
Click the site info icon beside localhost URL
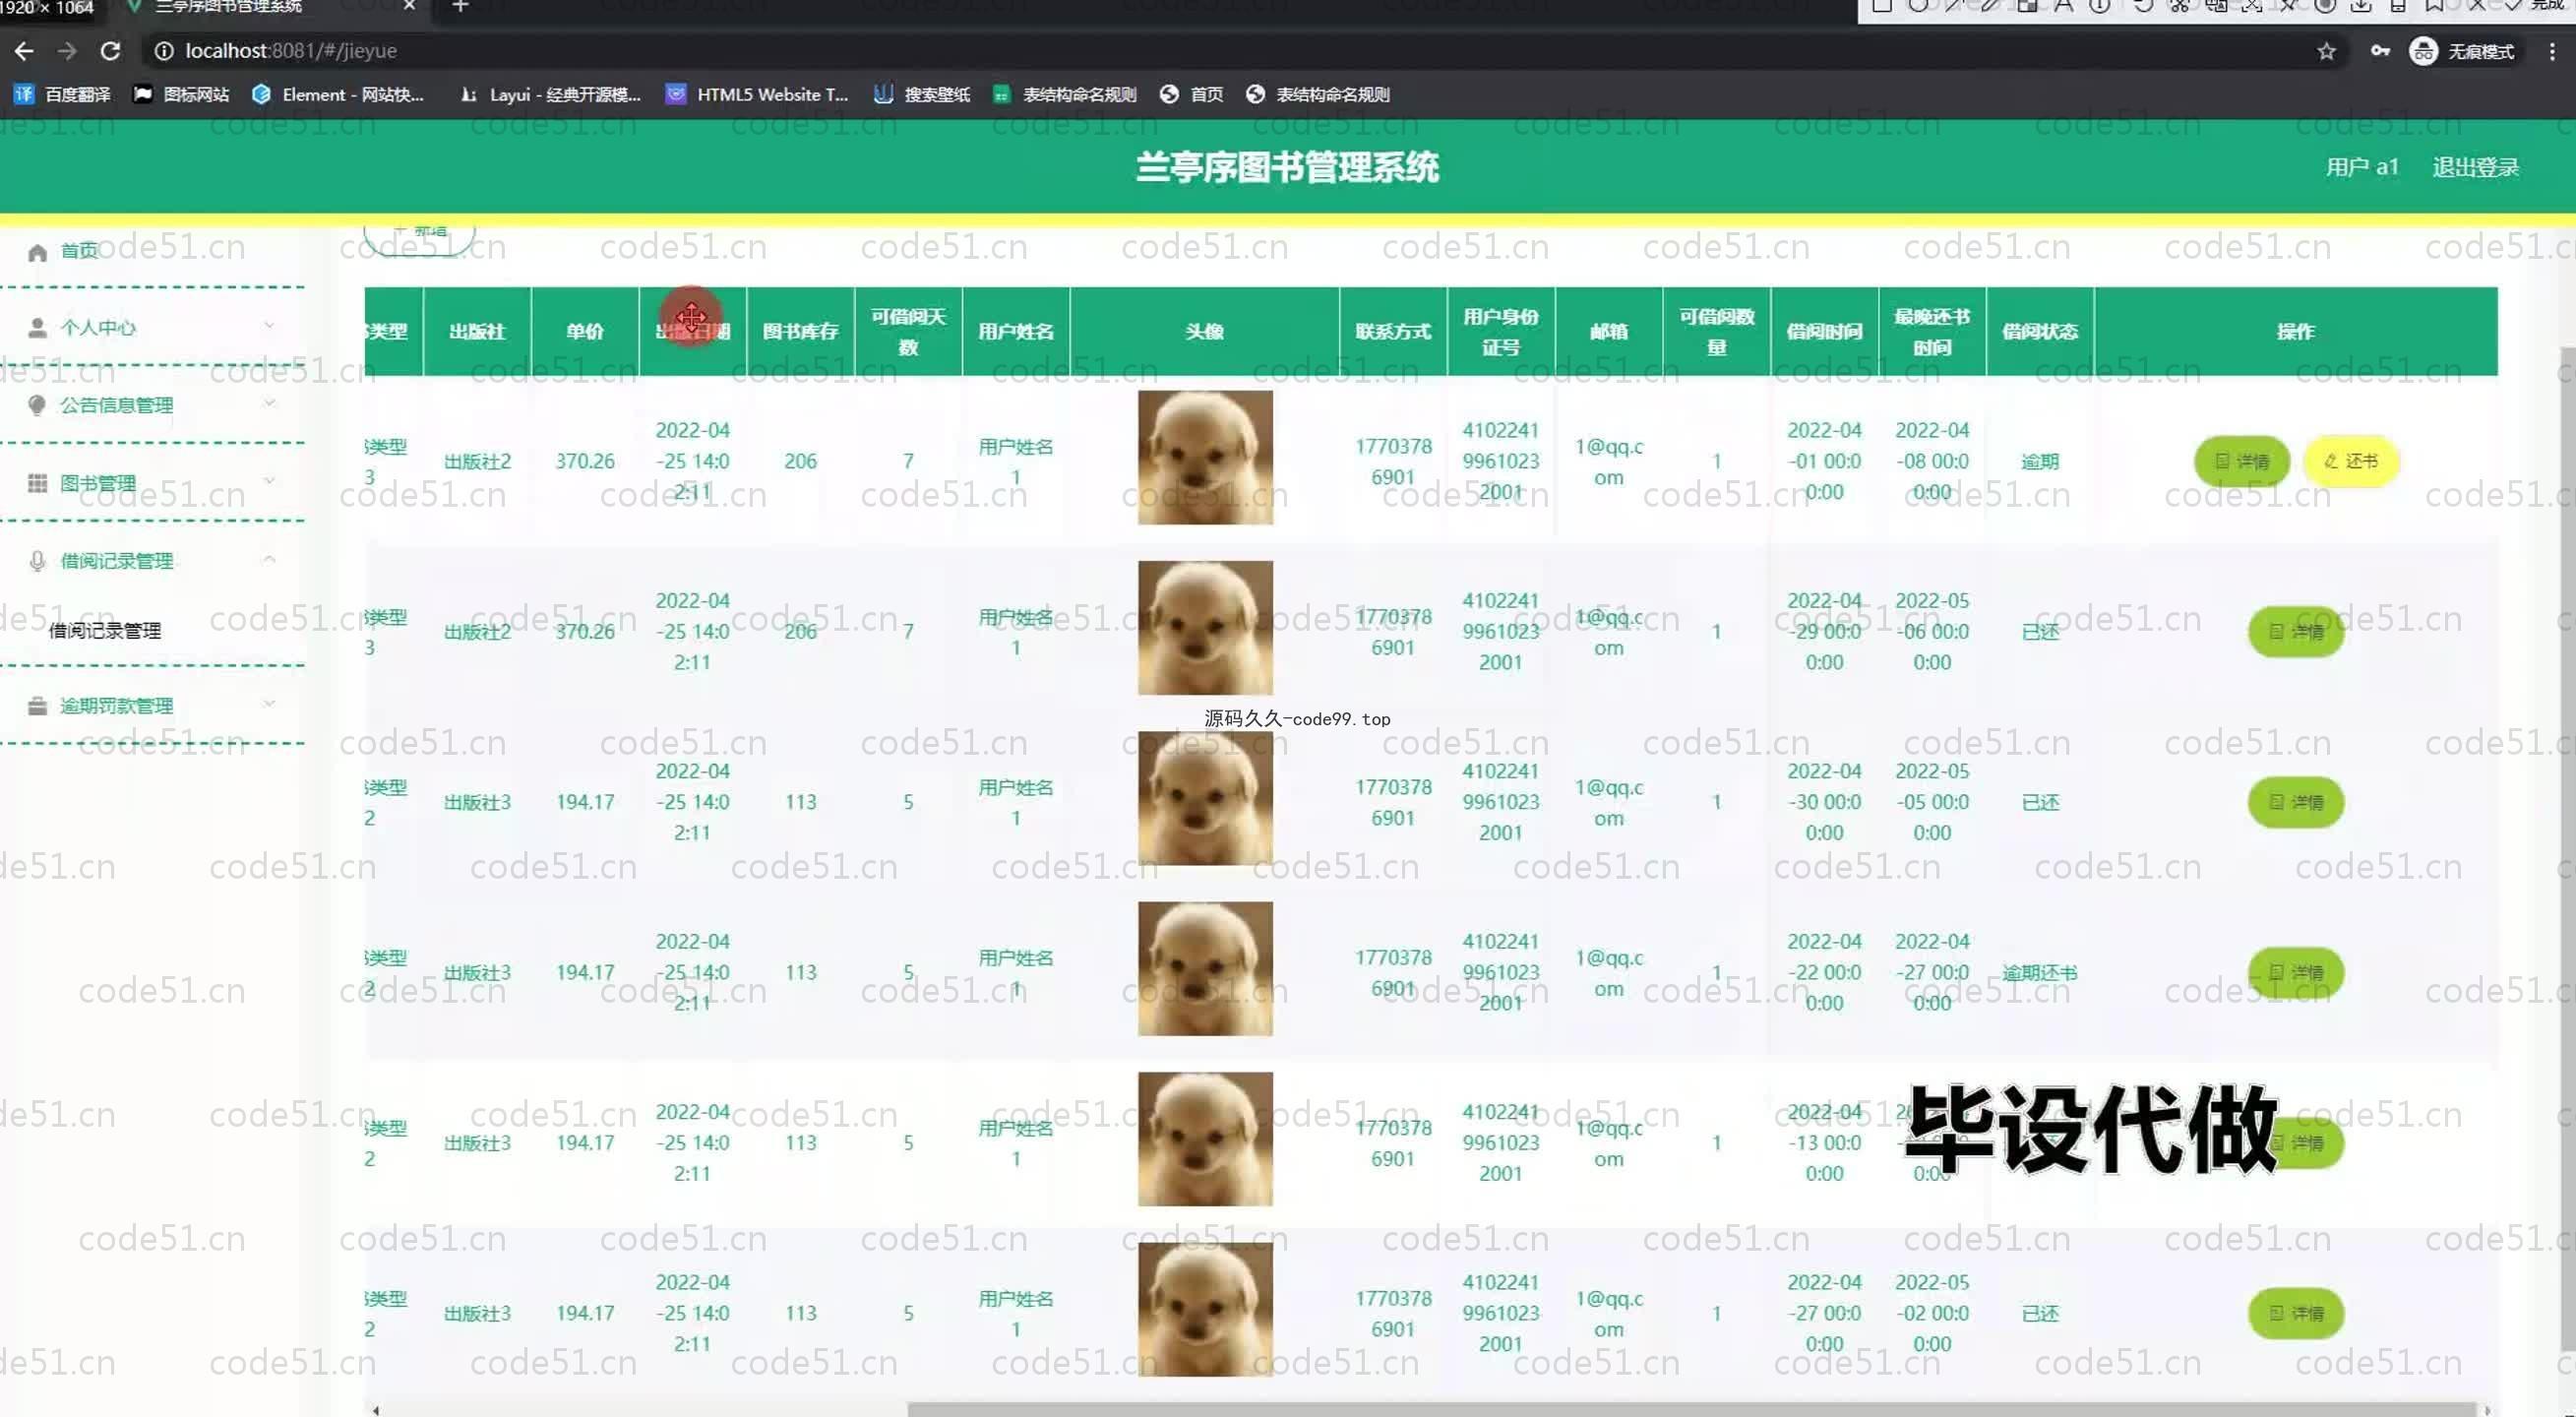click(x=163, y=51)
